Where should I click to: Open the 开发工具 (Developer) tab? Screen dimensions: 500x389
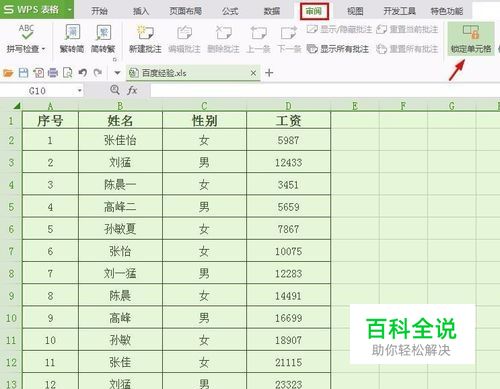coord(399,11)
